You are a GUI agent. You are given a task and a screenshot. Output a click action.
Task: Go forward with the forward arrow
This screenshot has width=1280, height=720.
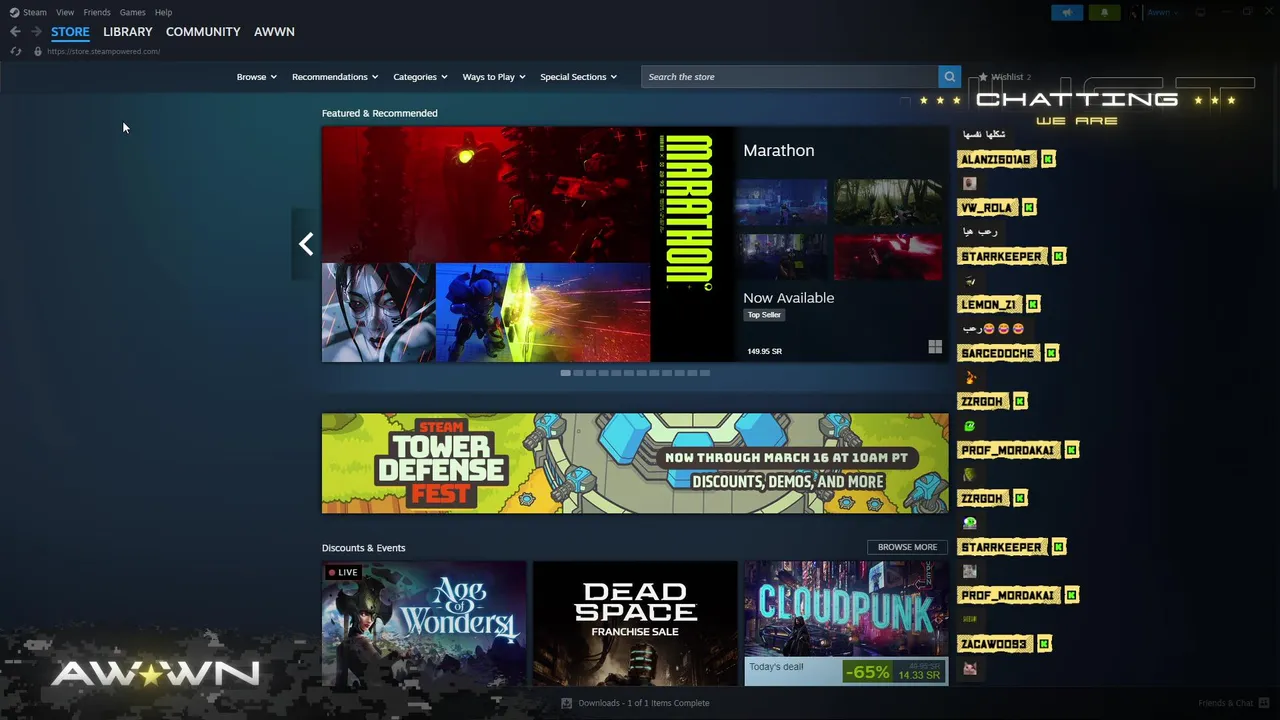coord(36,32)
